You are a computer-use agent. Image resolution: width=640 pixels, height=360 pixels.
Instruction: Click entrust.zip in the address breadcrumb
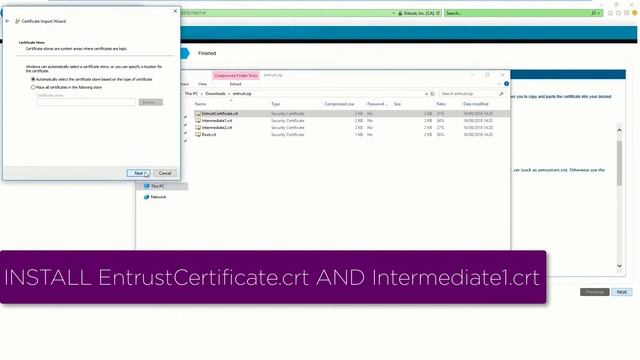click(242, 94)
